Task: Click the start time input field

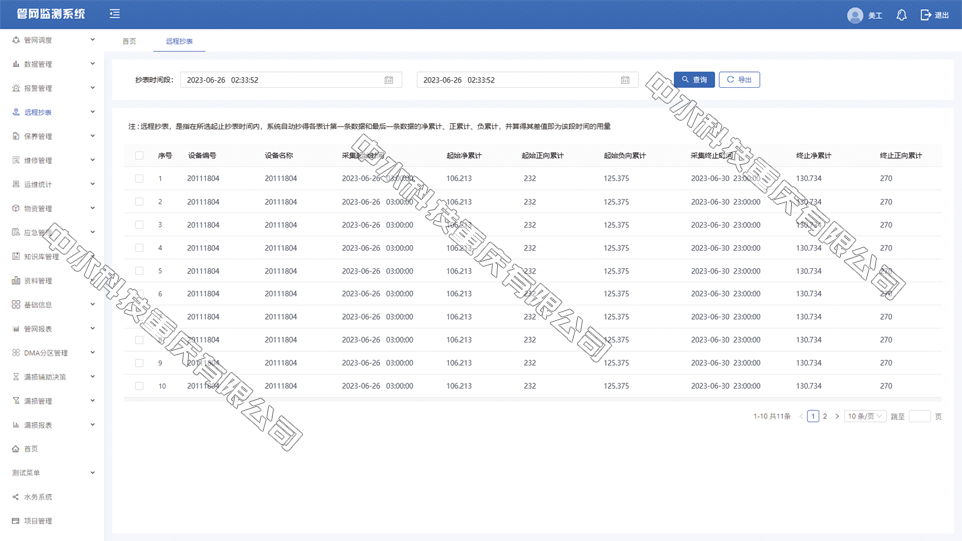Action: tap(291, 80)
